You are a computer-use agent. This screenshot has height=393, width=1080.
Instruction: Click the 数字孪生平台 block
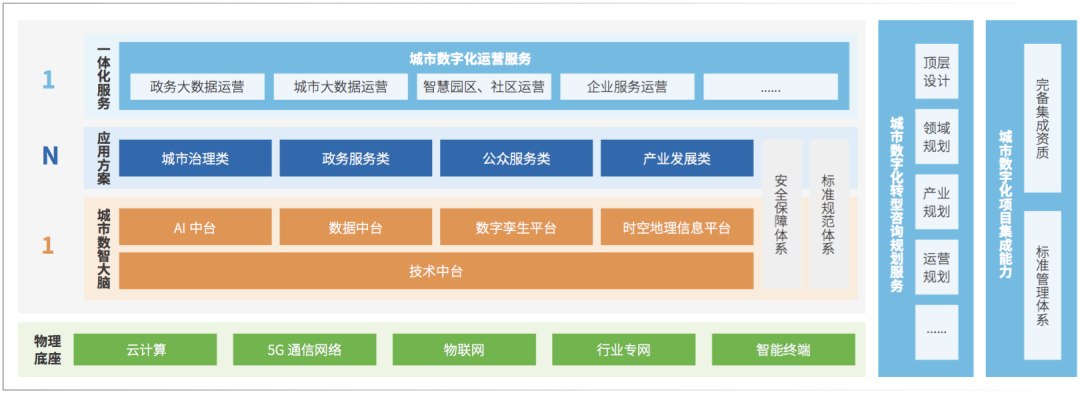click(x=517, y=227)
